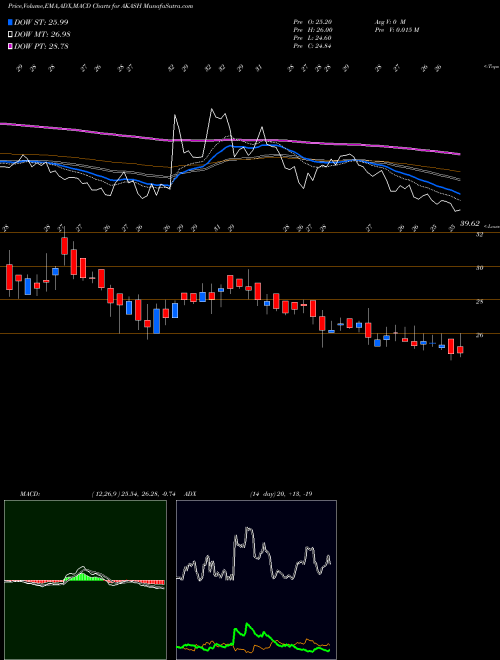Click the white DOW MT legend swatch
This screenshot has width=500, height=660.
click(x=11, y=35)
